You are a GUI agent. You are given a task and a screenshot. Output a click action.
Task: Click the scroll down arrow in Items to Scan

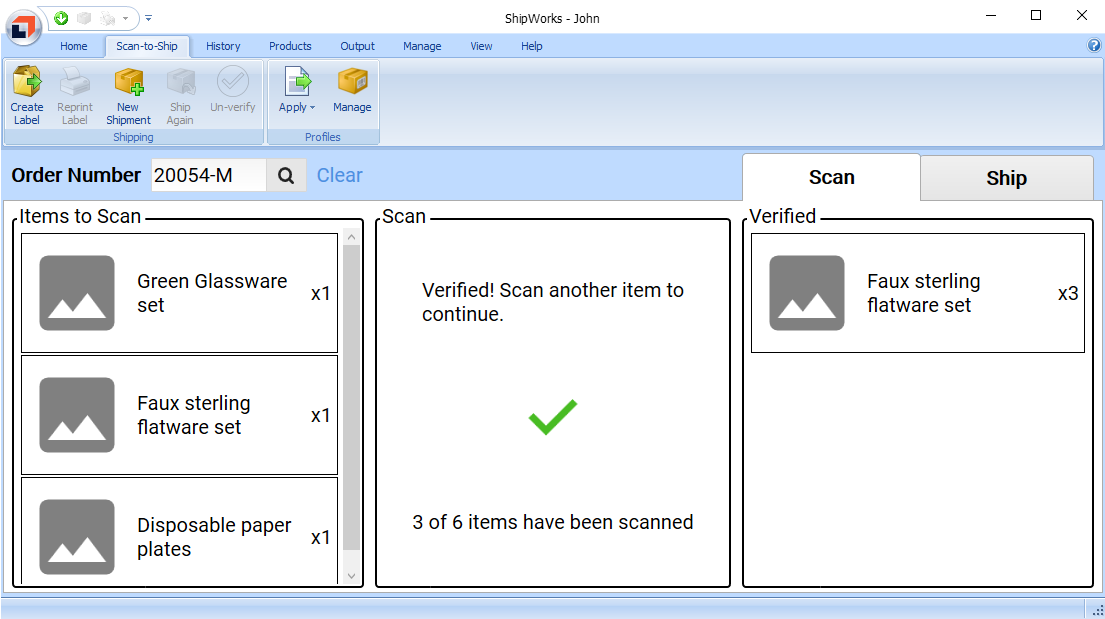352,576
